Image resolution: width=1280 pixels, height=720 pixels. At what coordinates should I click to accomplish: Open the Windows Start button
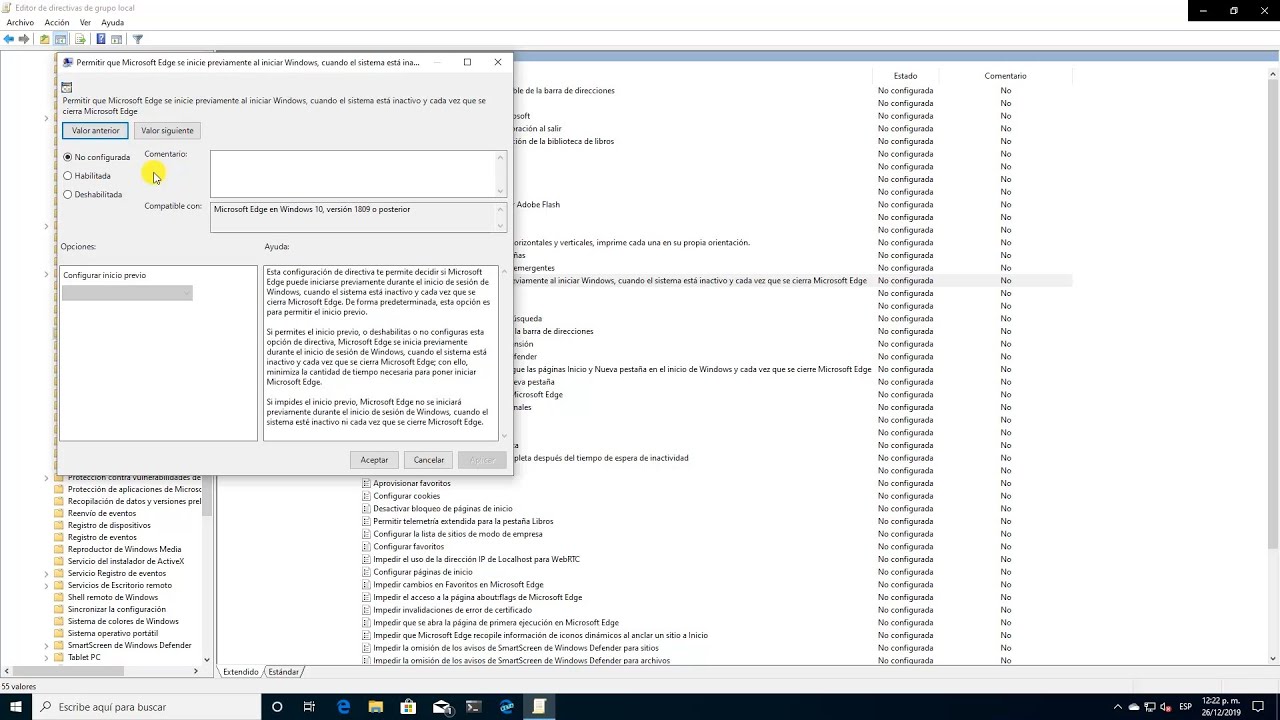(16, 707)
